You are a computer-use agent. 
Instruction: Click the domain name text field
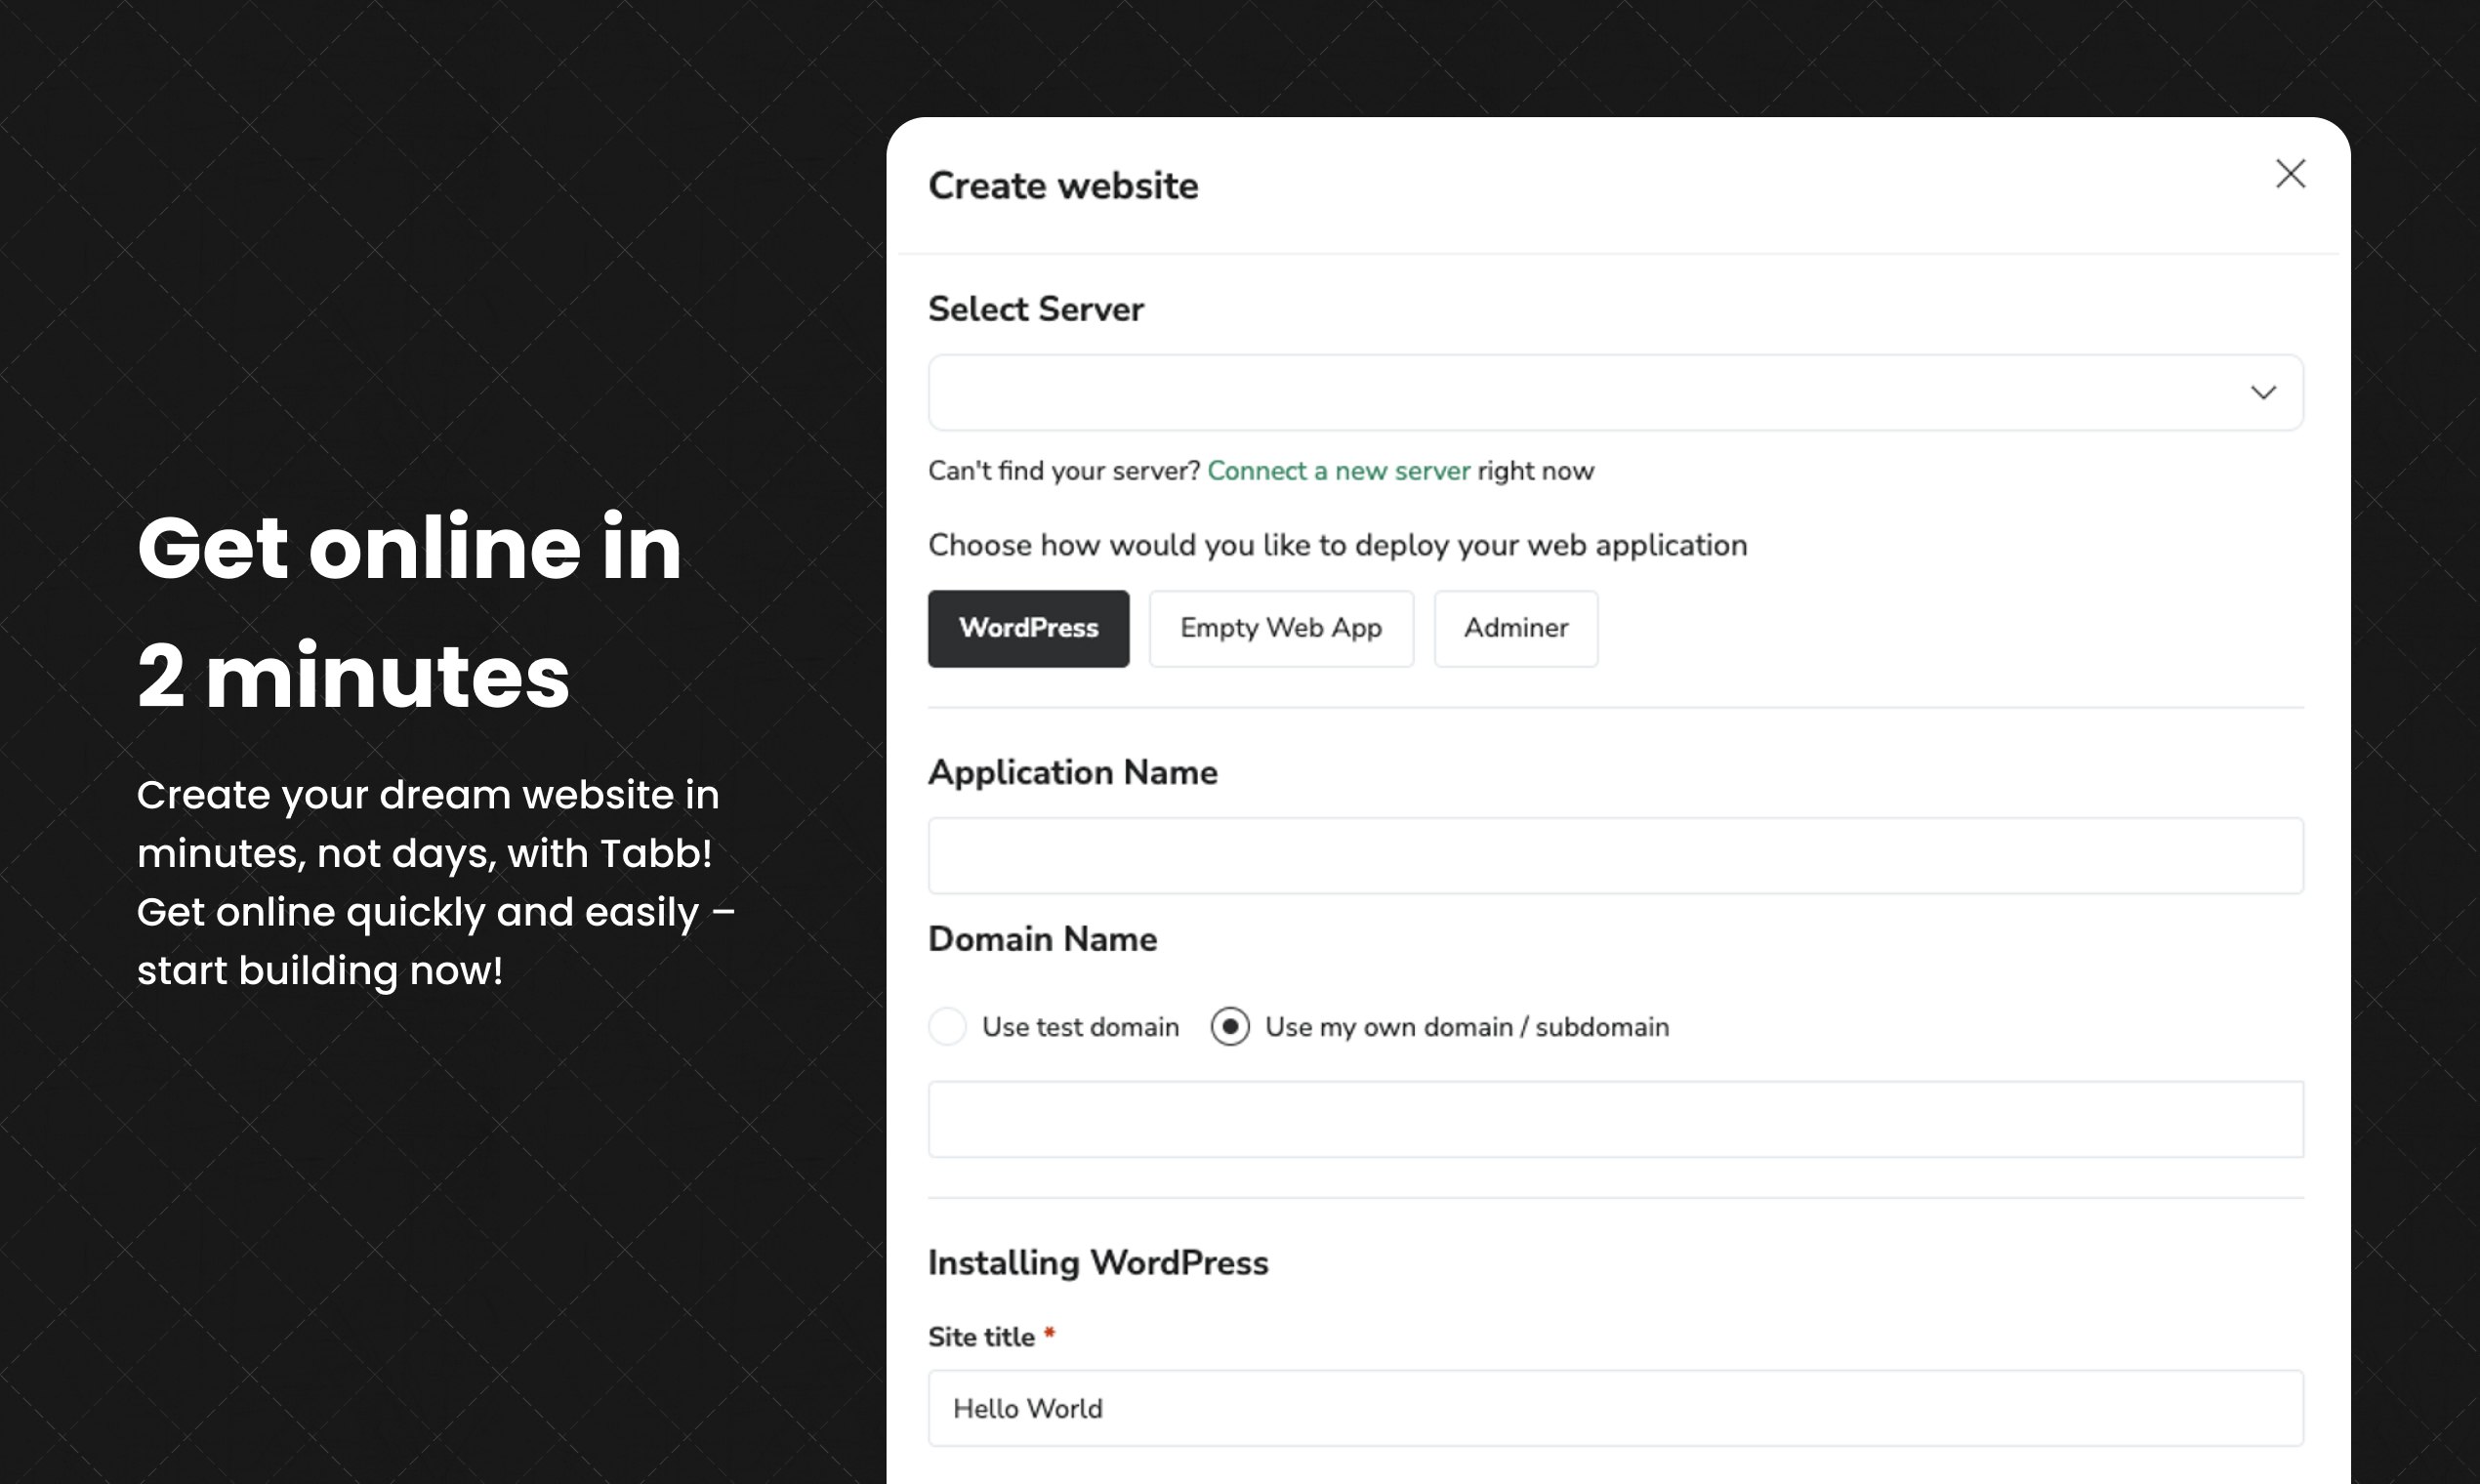[1615, 1119]
